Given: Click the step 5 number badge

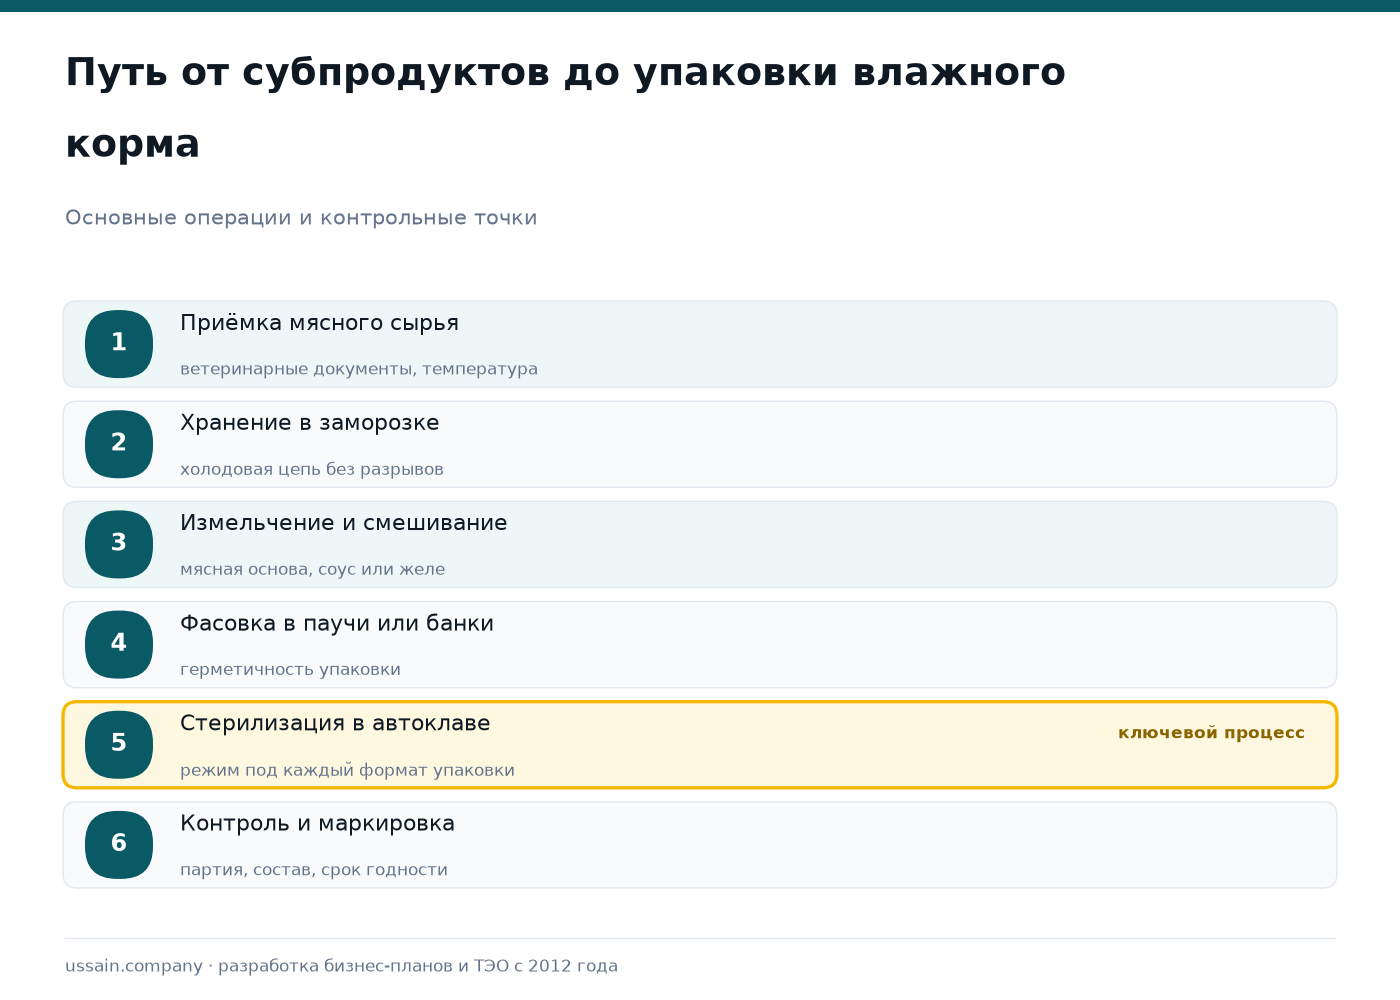Looking at the screenshot, I should coord(119,744).
